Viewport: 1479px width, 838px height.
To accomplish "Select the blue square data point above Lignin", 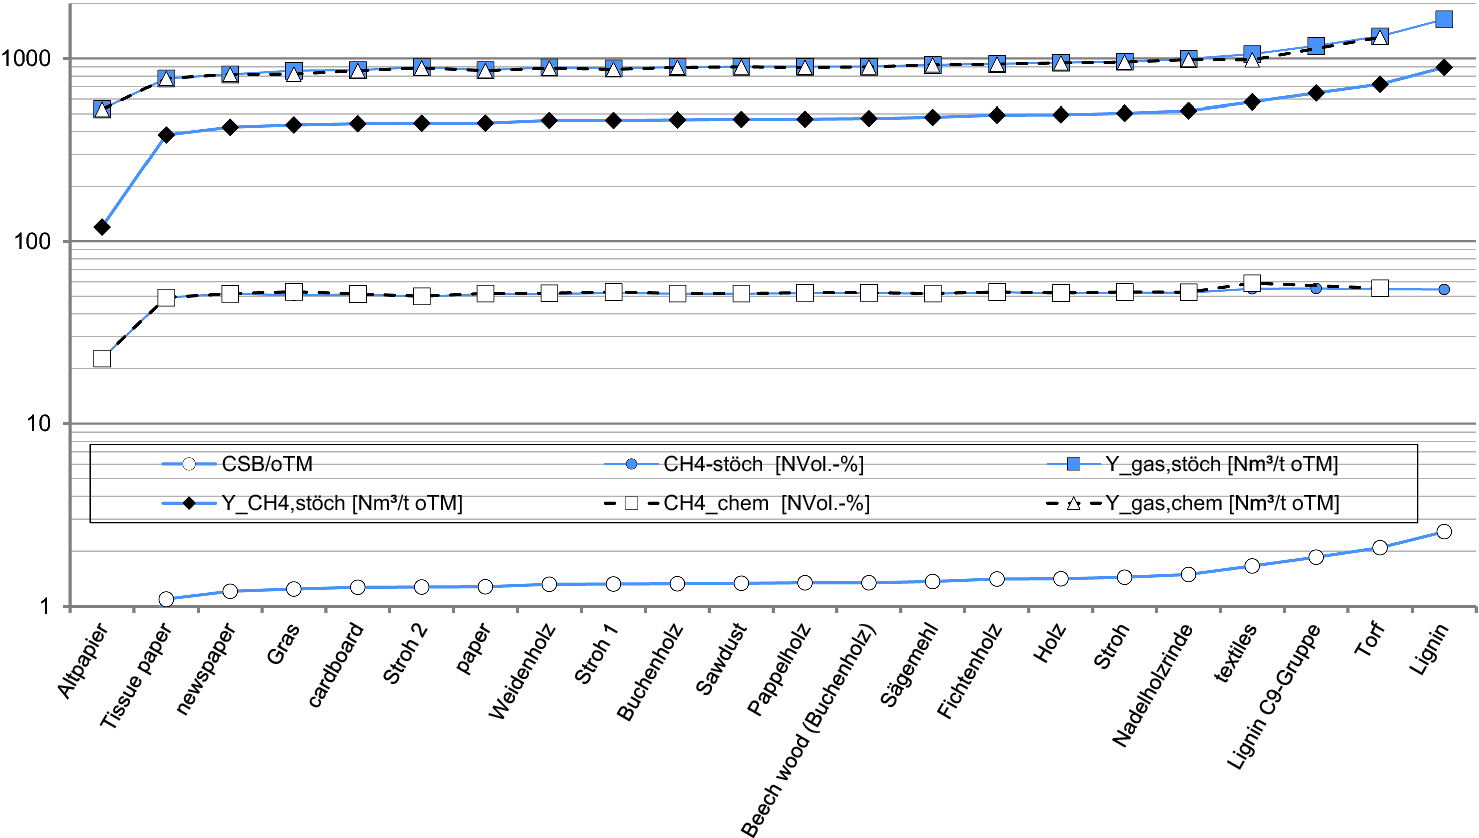I will (1443, 19).
